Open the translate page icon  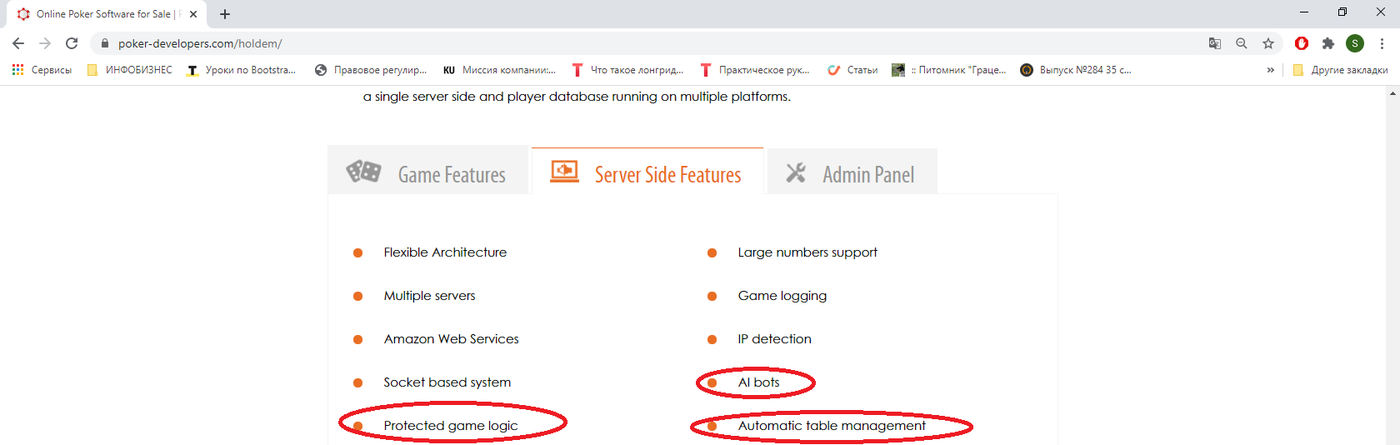1215,44
